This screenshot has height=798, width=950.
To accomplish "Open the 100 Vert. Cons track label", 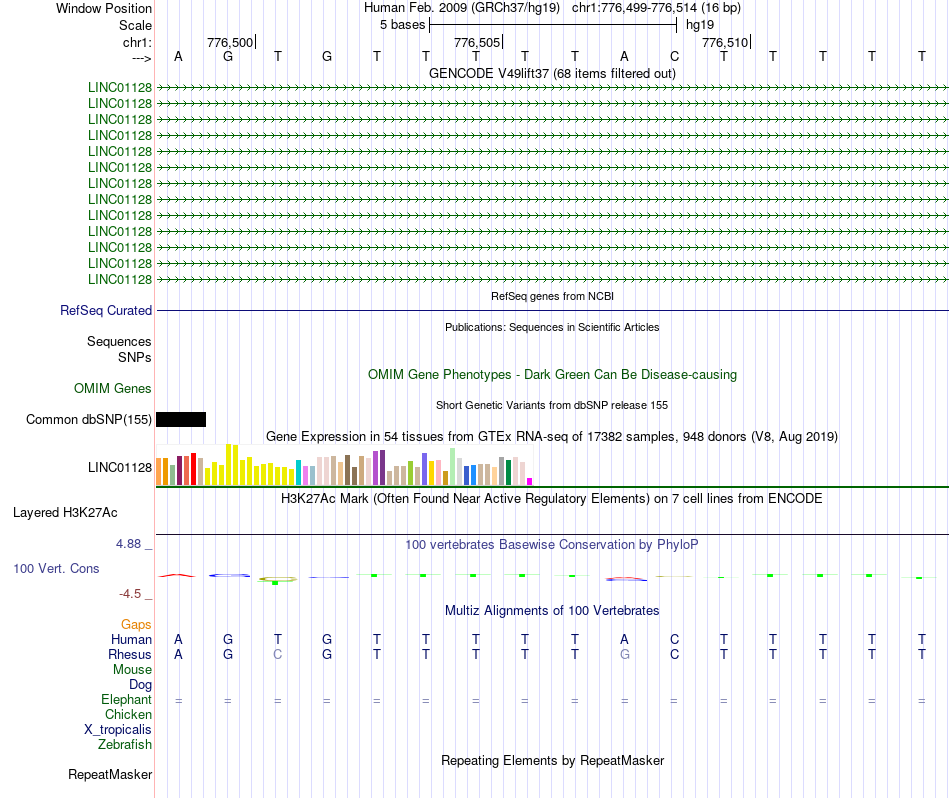I will (56, 568).
